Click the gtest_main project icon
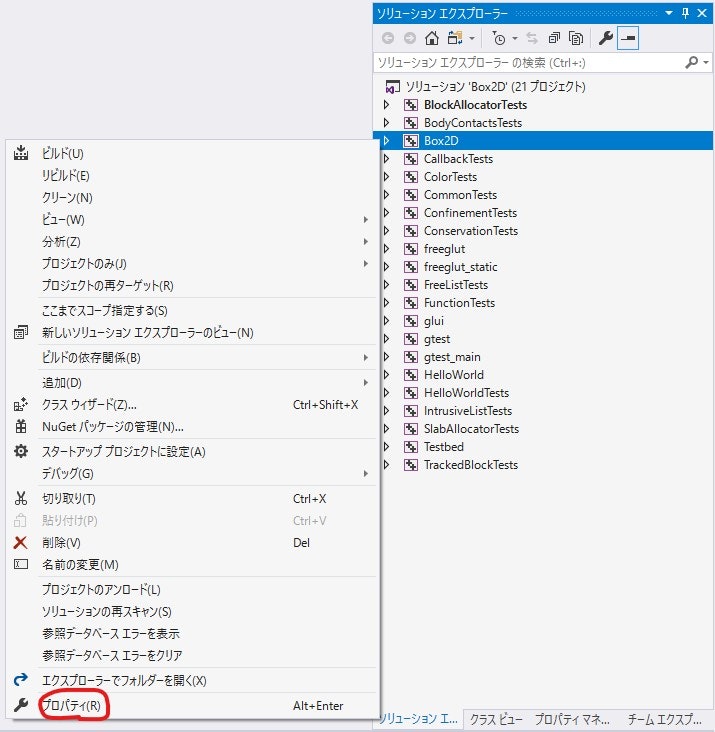The height and width of the screenshot is (732, 715). pos(411,357)
